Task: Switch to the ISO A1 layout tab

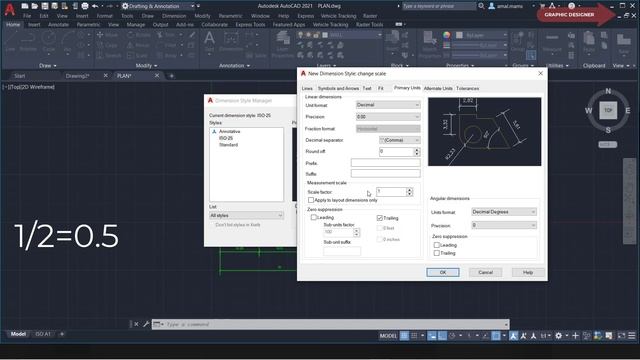Action: tap(43, 334)
